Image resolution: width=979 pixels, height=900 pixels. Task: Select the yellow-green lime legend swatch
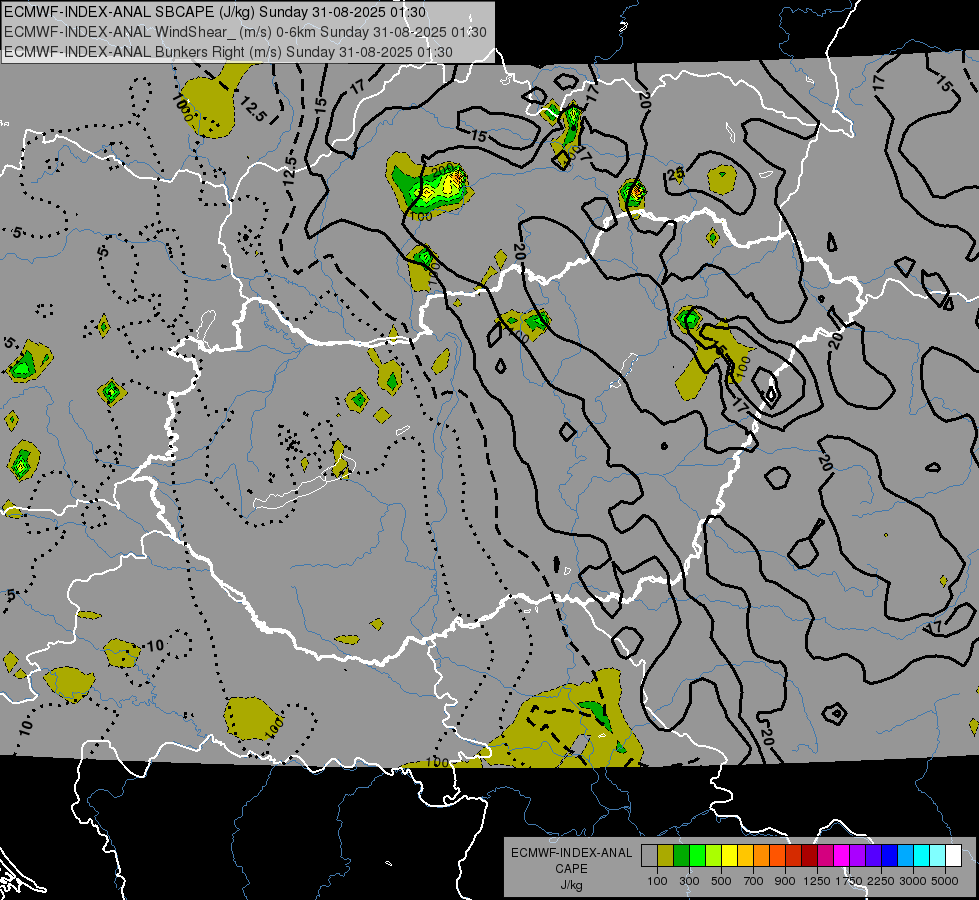pos(713,855)
